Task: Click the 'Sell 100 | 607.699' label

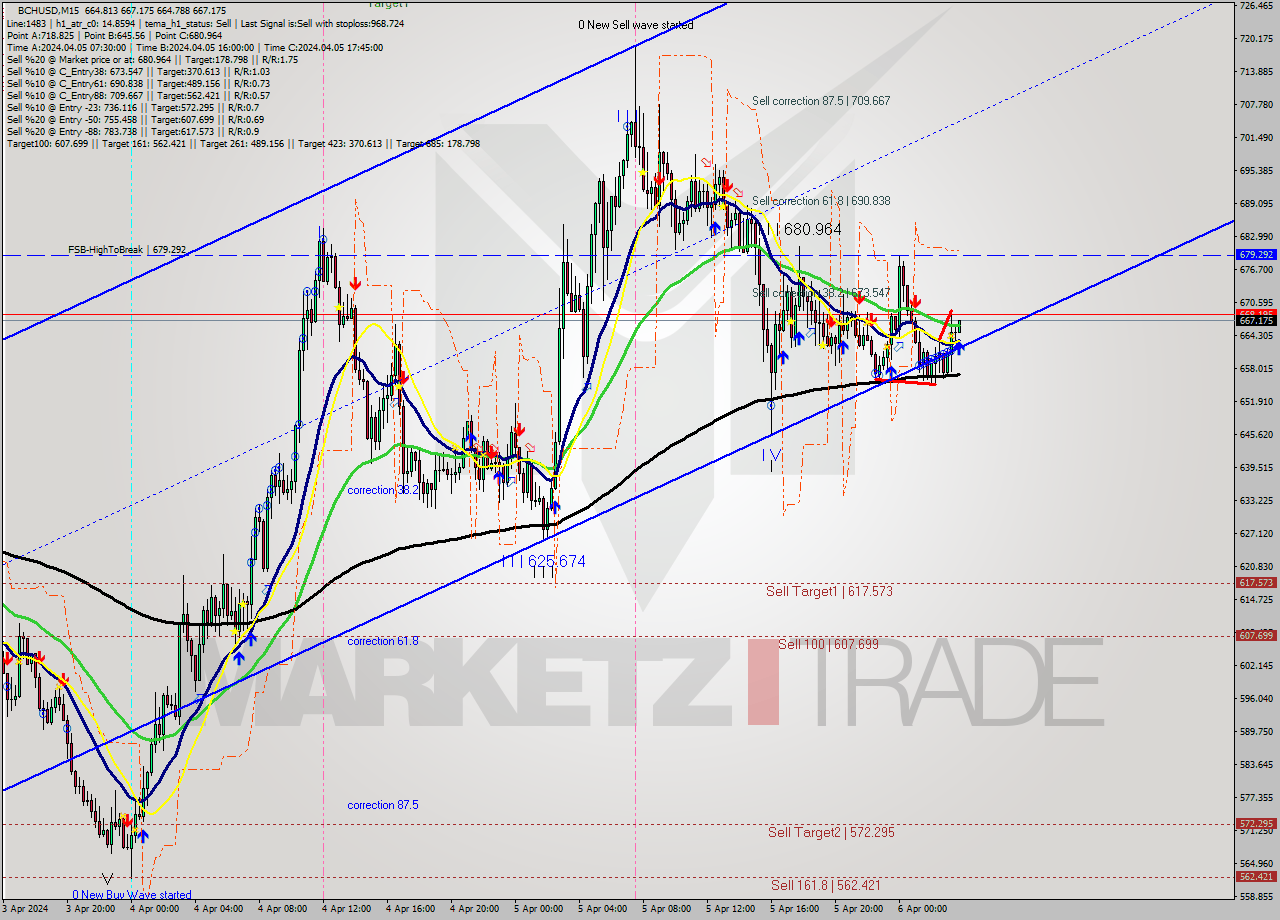Action: pos(828,644)
